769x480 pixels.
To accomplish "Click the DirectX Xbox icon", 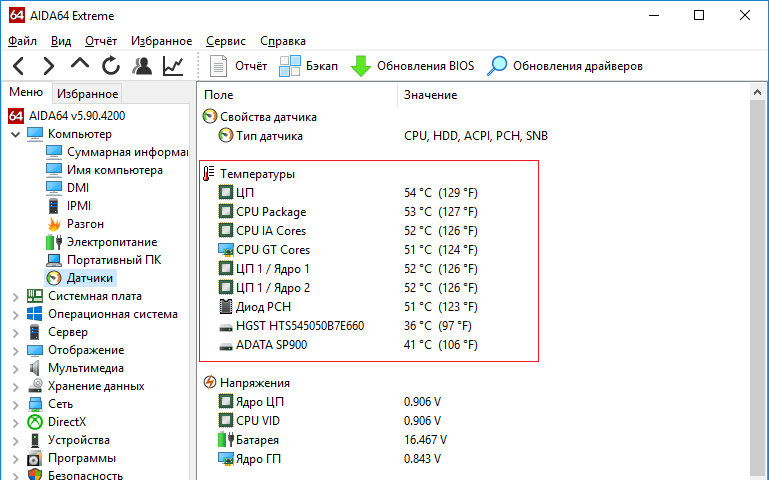I will [35, 422].
